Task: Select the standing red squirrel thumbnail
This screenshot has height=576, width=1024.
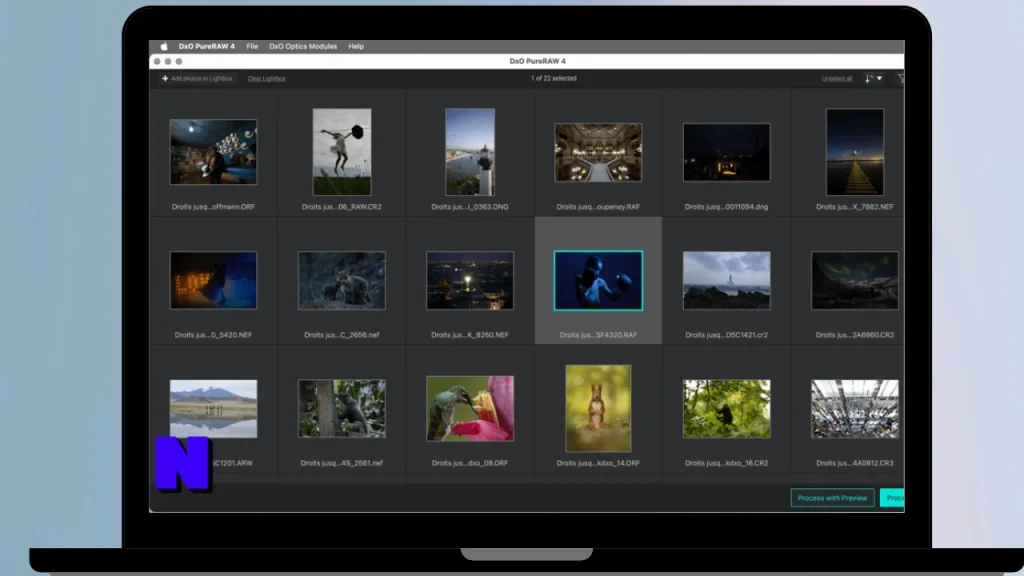Action: coord(598,408)
